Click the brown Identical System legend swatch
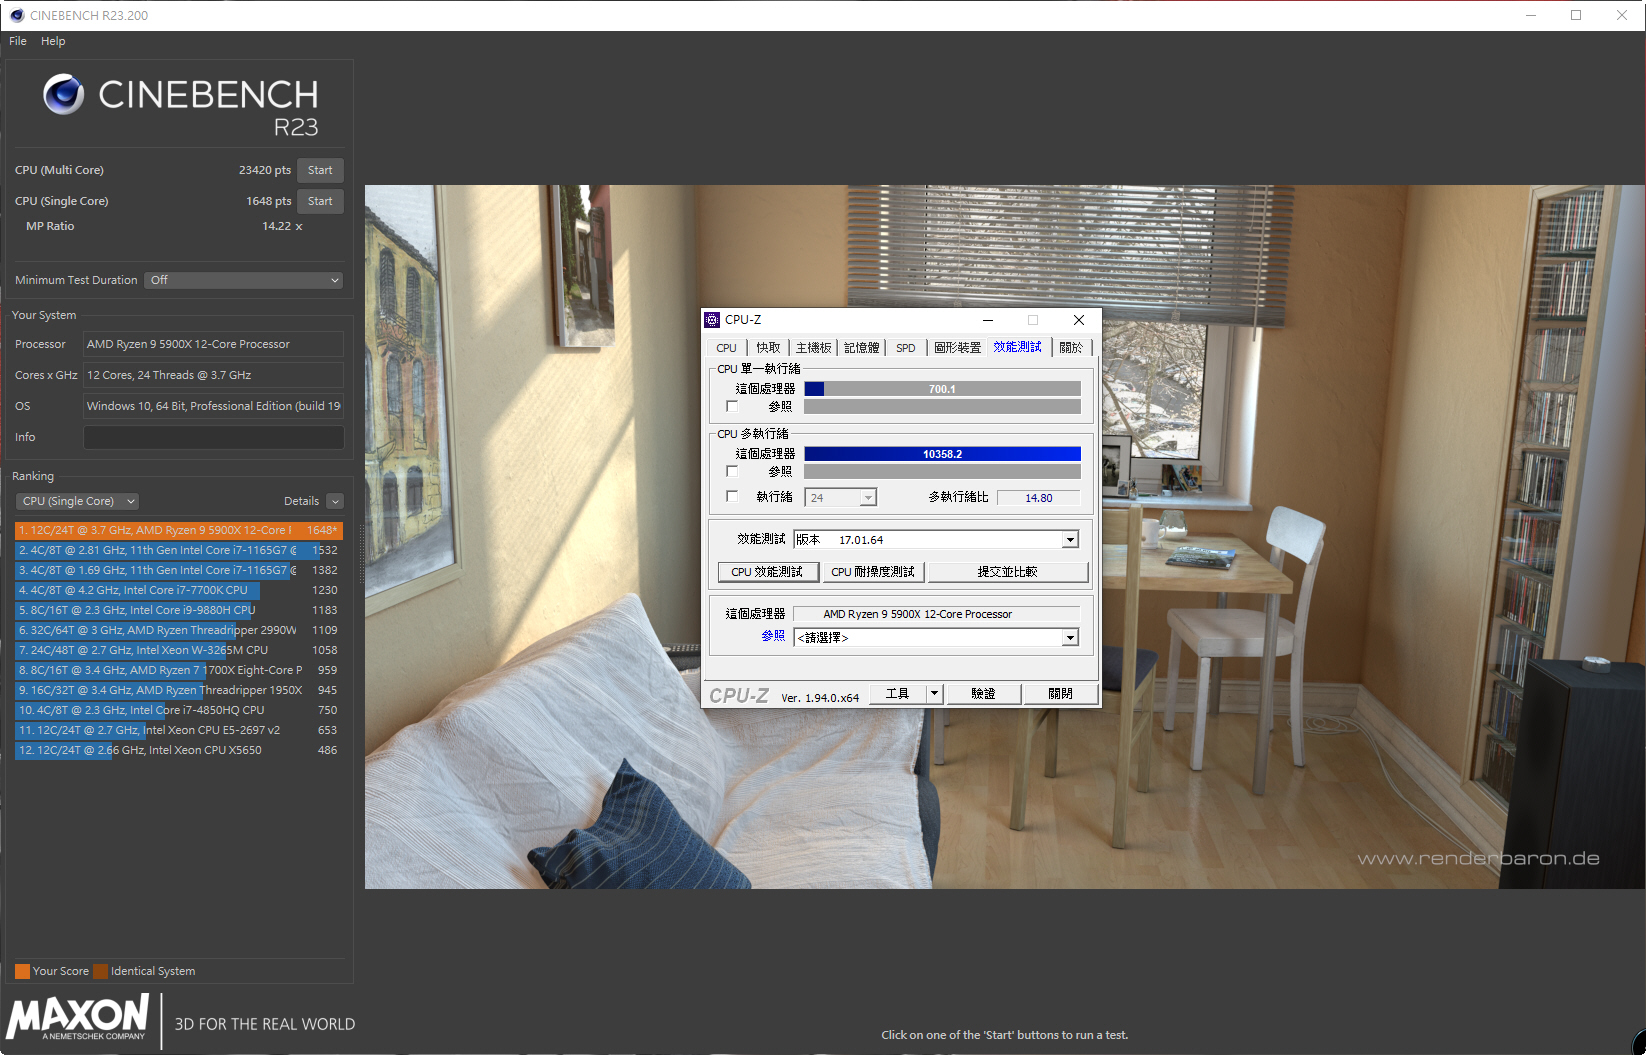 coord(100,971)
